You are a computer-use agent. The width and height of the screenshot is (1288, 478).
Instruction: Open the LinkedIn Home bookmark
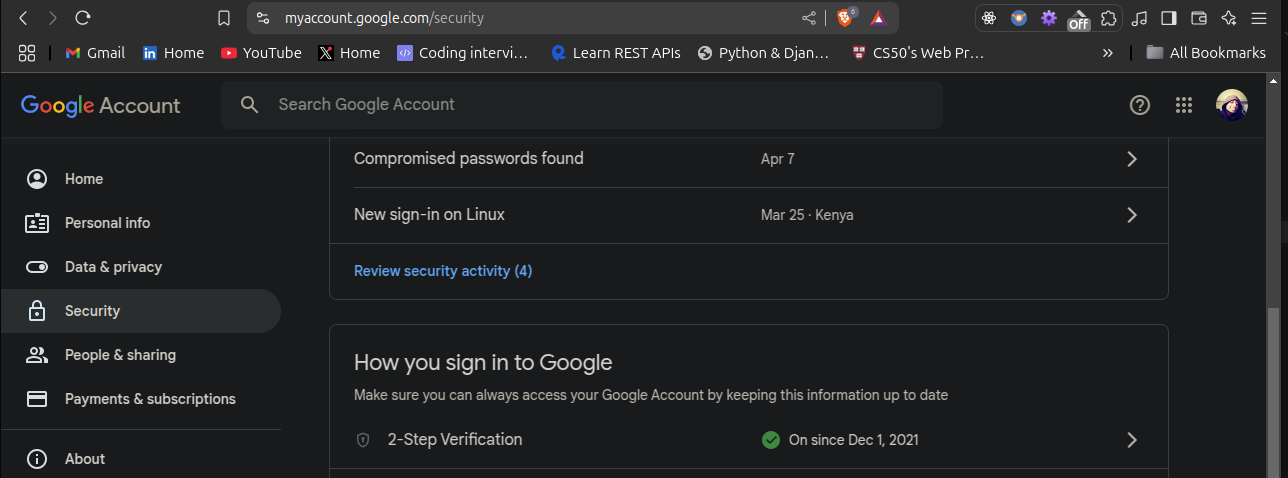[173, 53]
